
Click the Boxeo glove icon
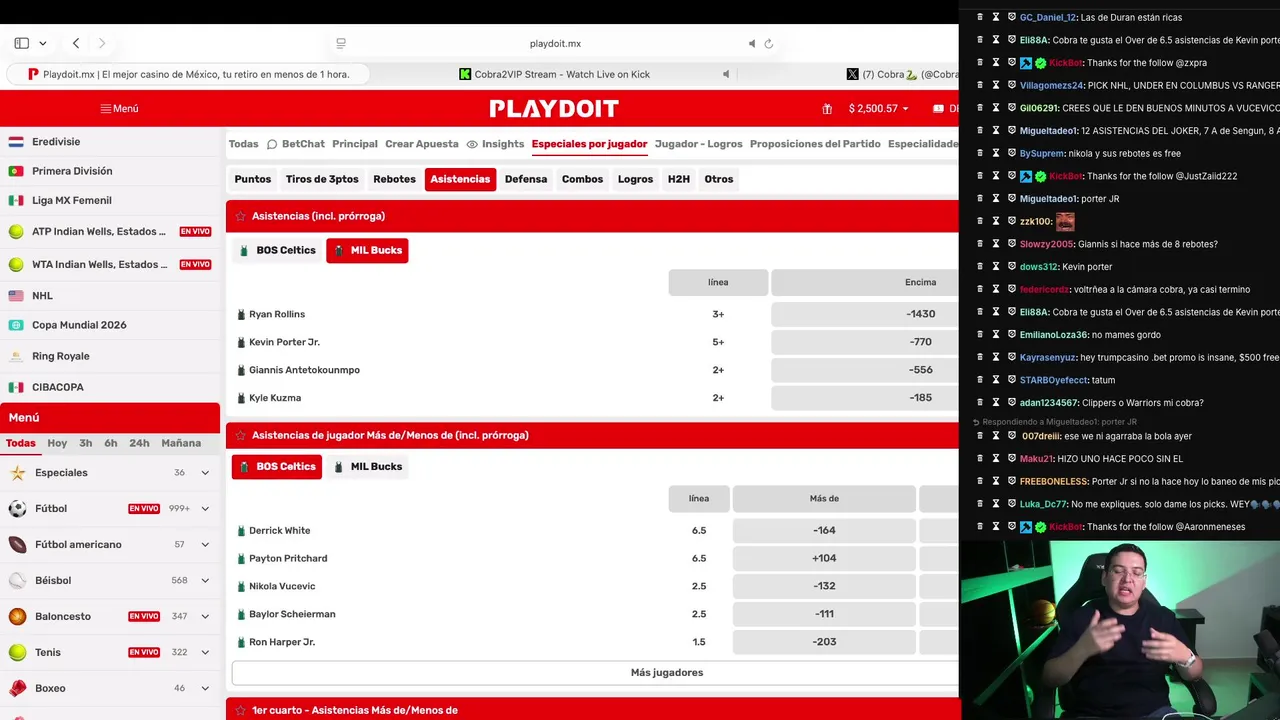coord(17,688)
